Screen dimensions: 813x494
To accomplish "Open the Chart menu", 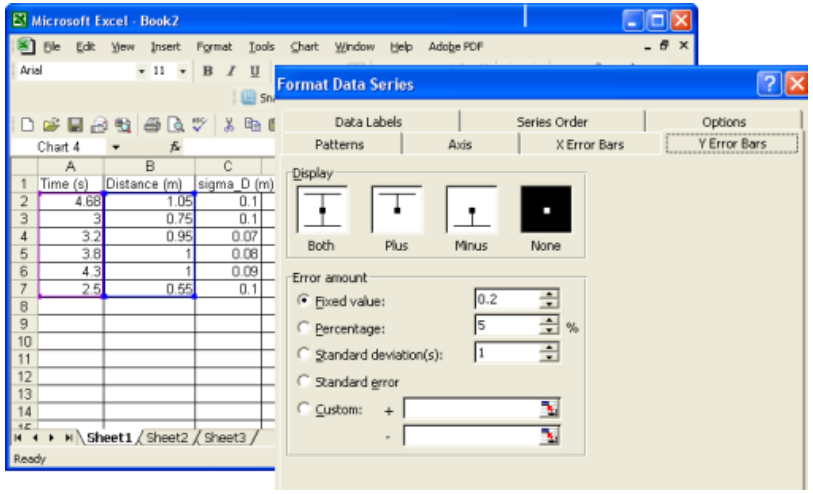I will click(x=304, y=46).
